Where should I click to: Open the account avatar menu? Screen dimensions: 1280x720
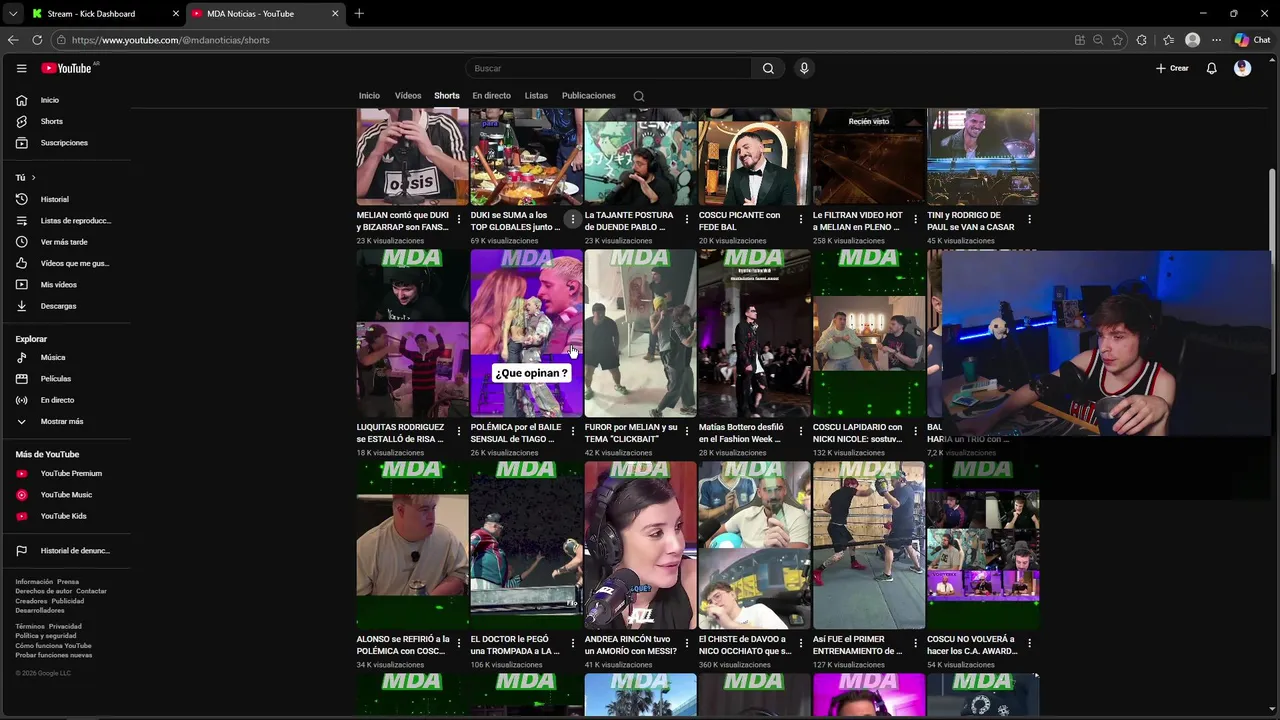click(1242, 68)
